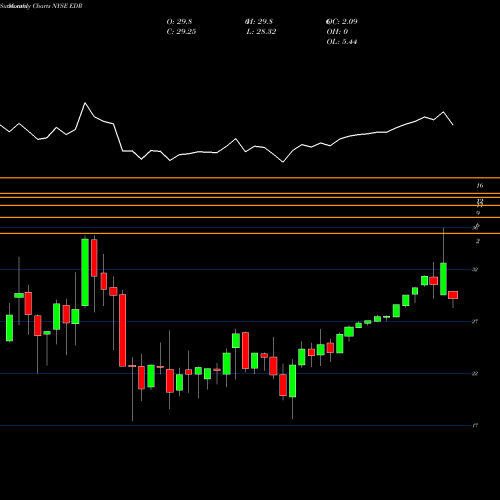
Task: Click the '9' scale label between orange lines
Action: tap(478, 213)
